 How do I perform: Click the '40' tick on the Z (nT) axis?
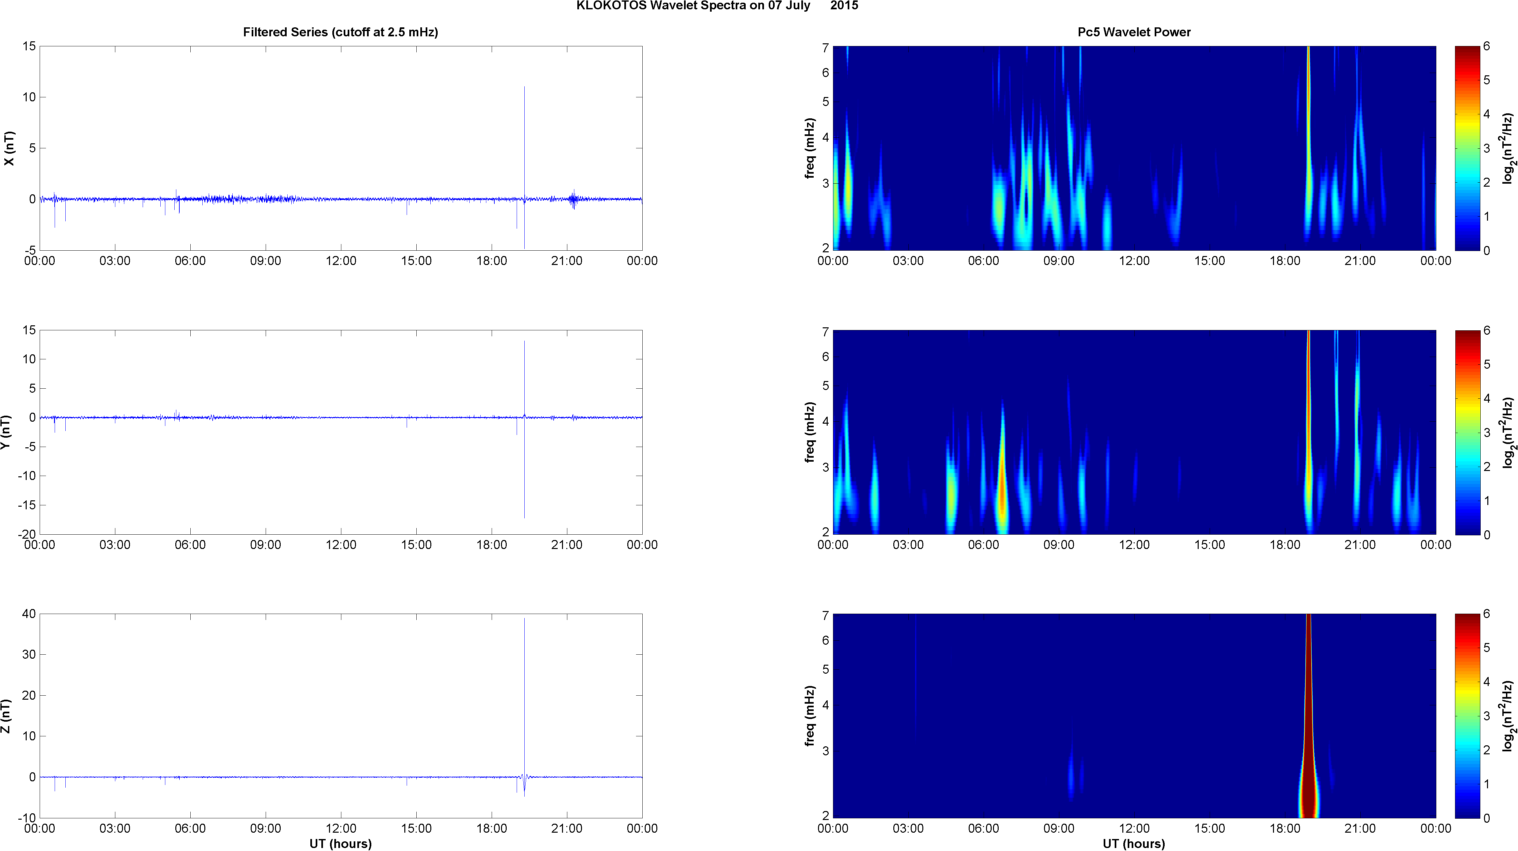(x=29, y=614)
